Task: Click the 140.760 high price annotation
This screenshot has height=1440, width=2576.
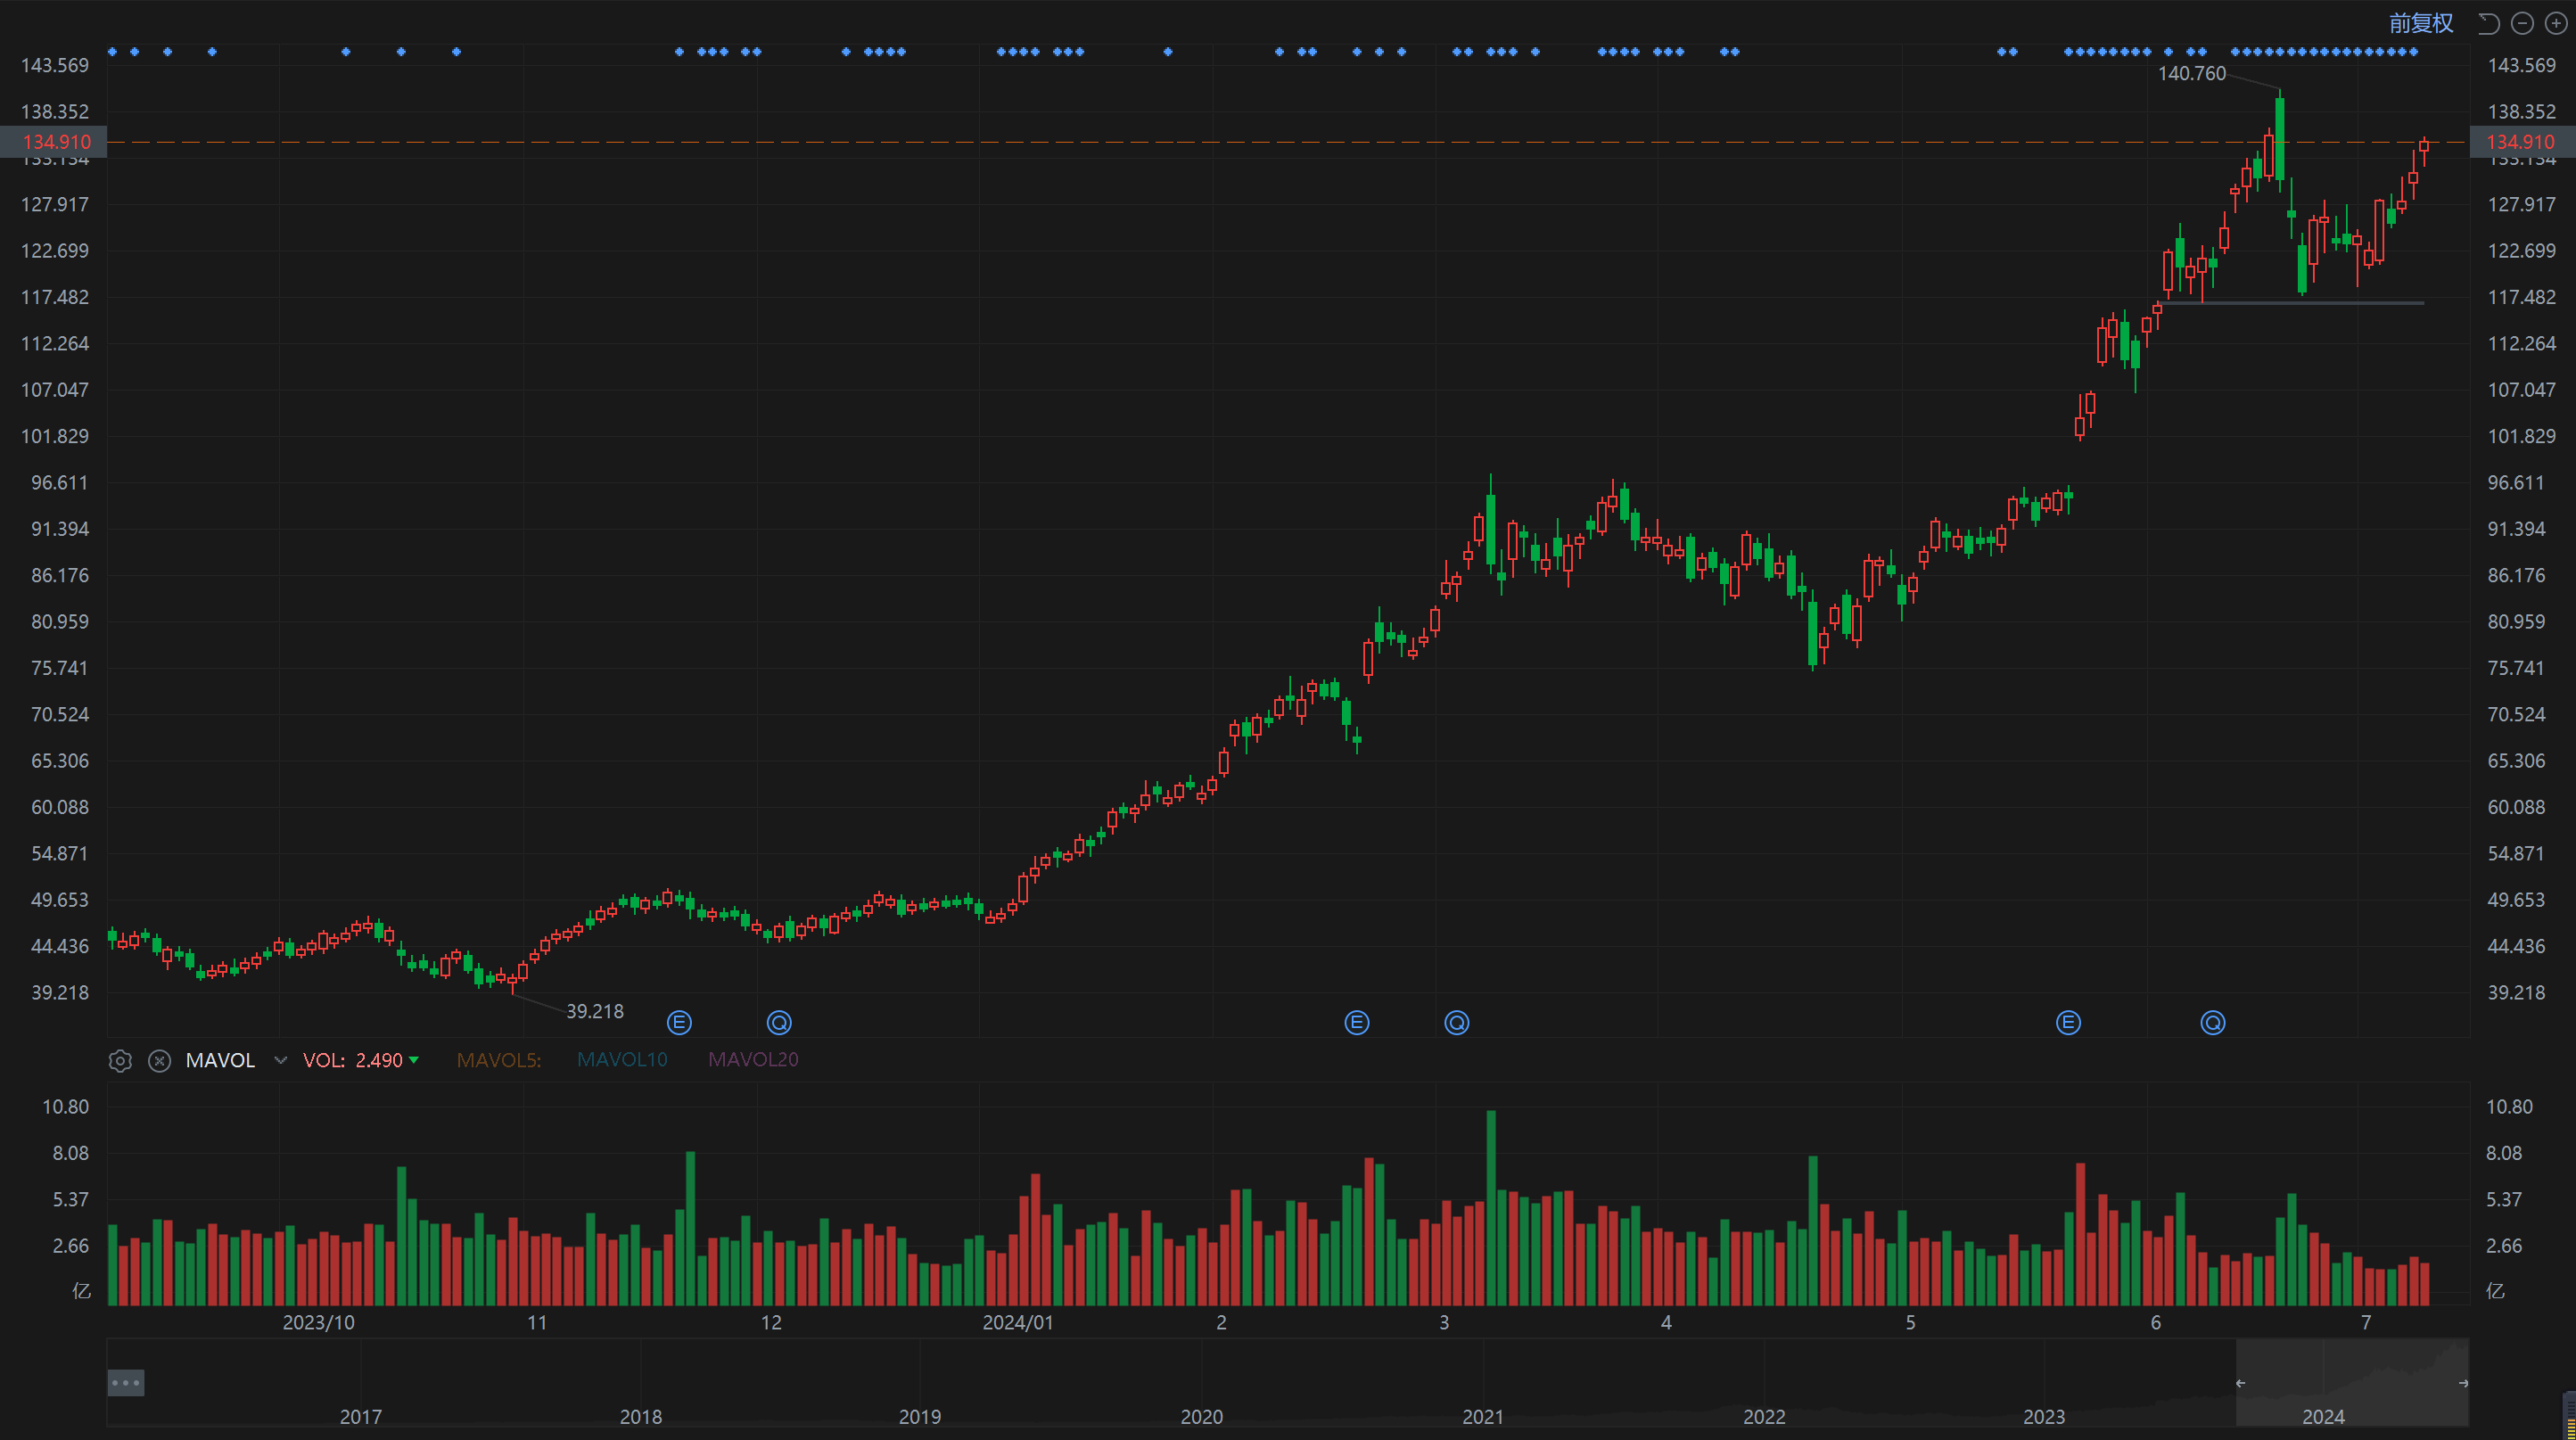Action: tap(2192, 73)
